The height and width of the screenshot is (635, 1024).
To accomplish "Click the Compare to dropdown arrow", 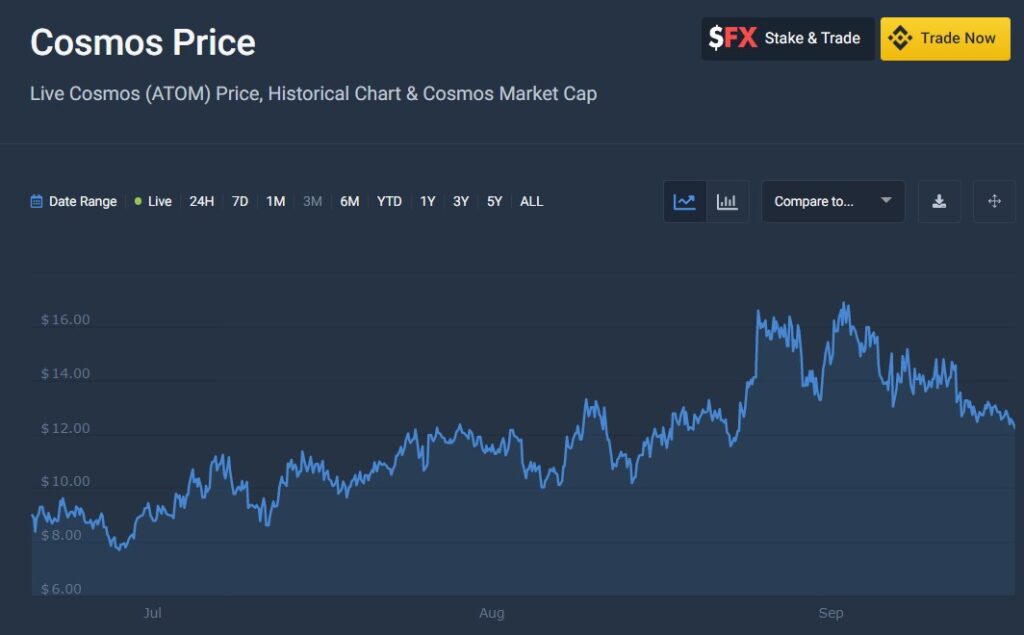I will coord(886,201).
